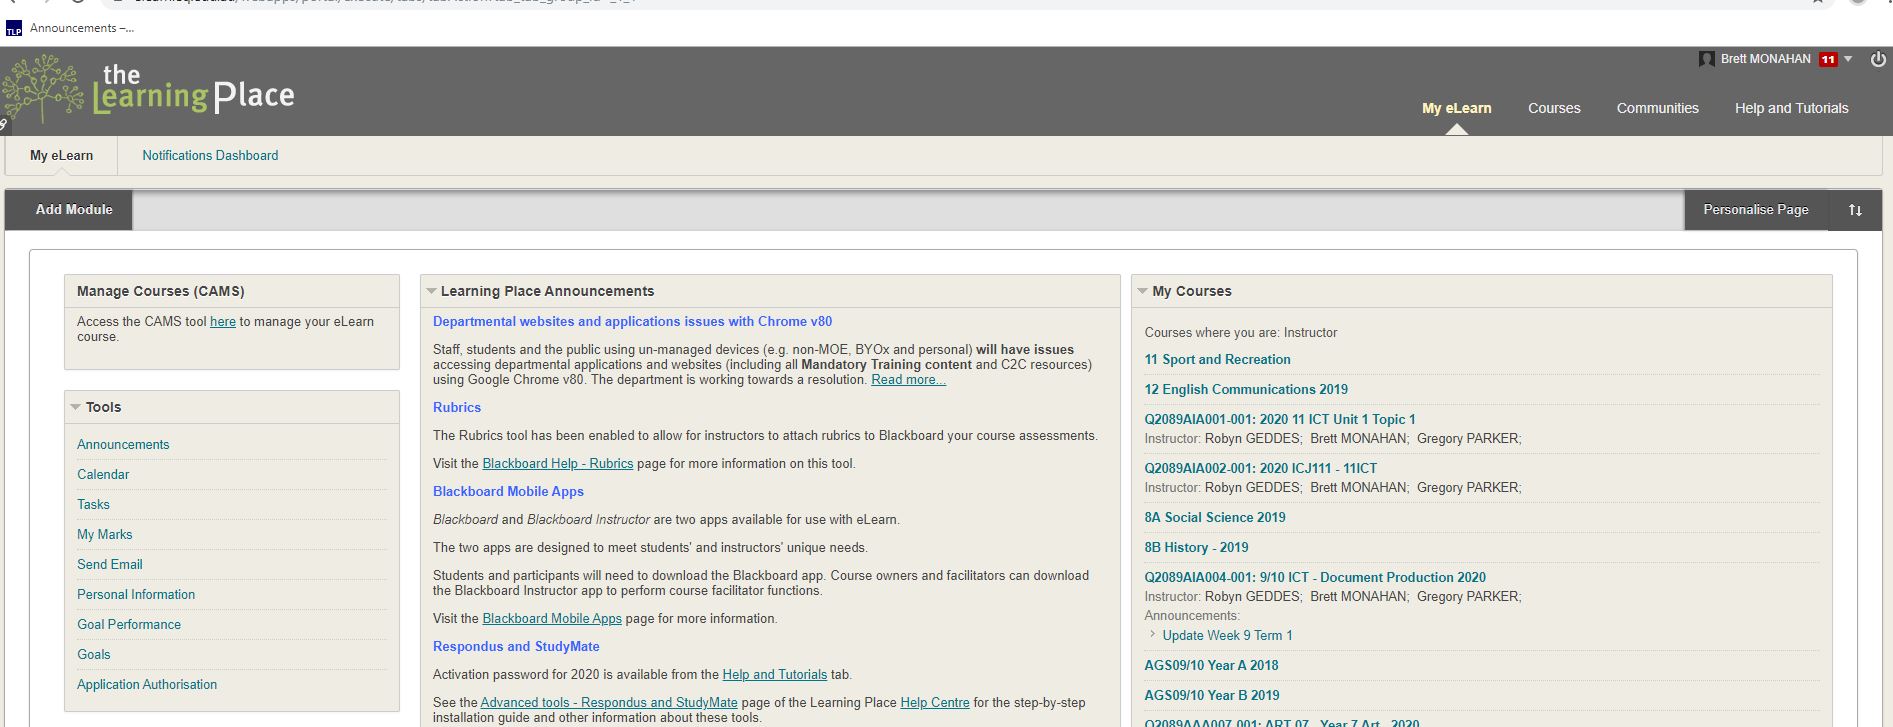Open Application Authorisation link
The image size is (1893, 727).
tap(147, 684)
